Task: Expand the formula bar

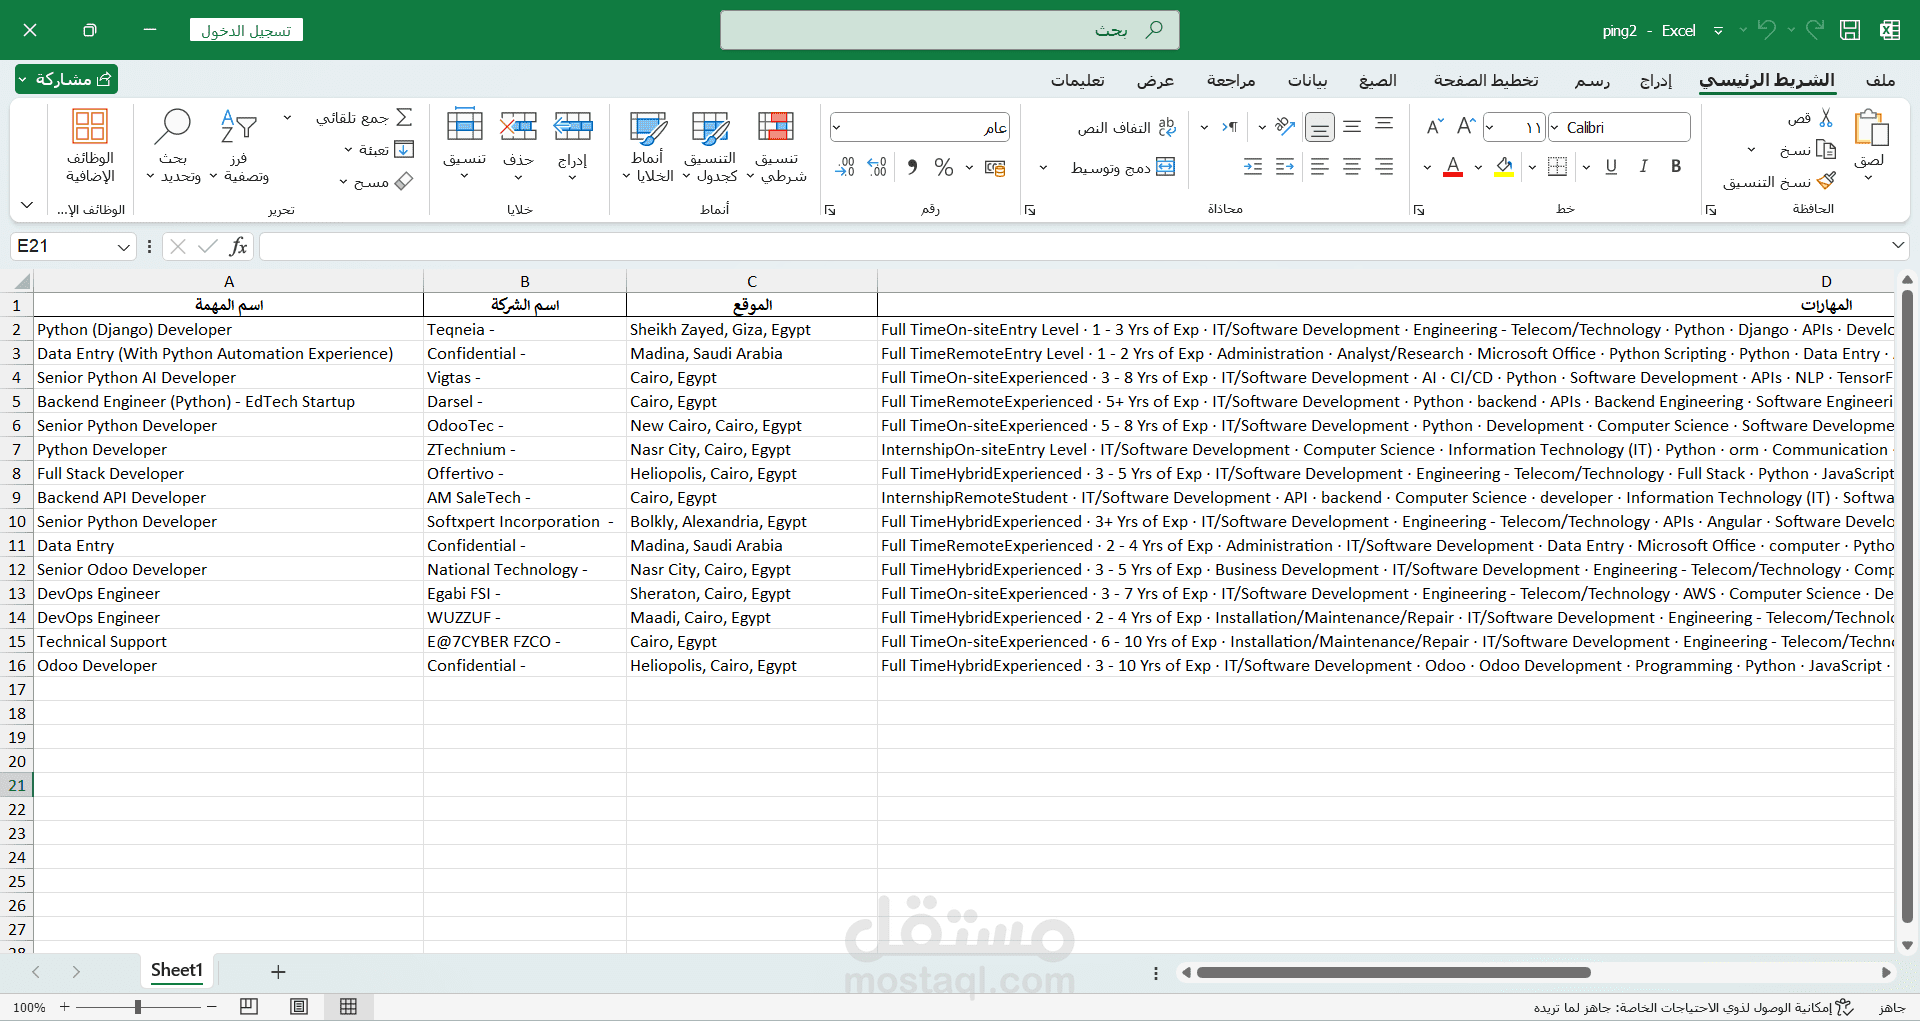Action: point(1897,245)
